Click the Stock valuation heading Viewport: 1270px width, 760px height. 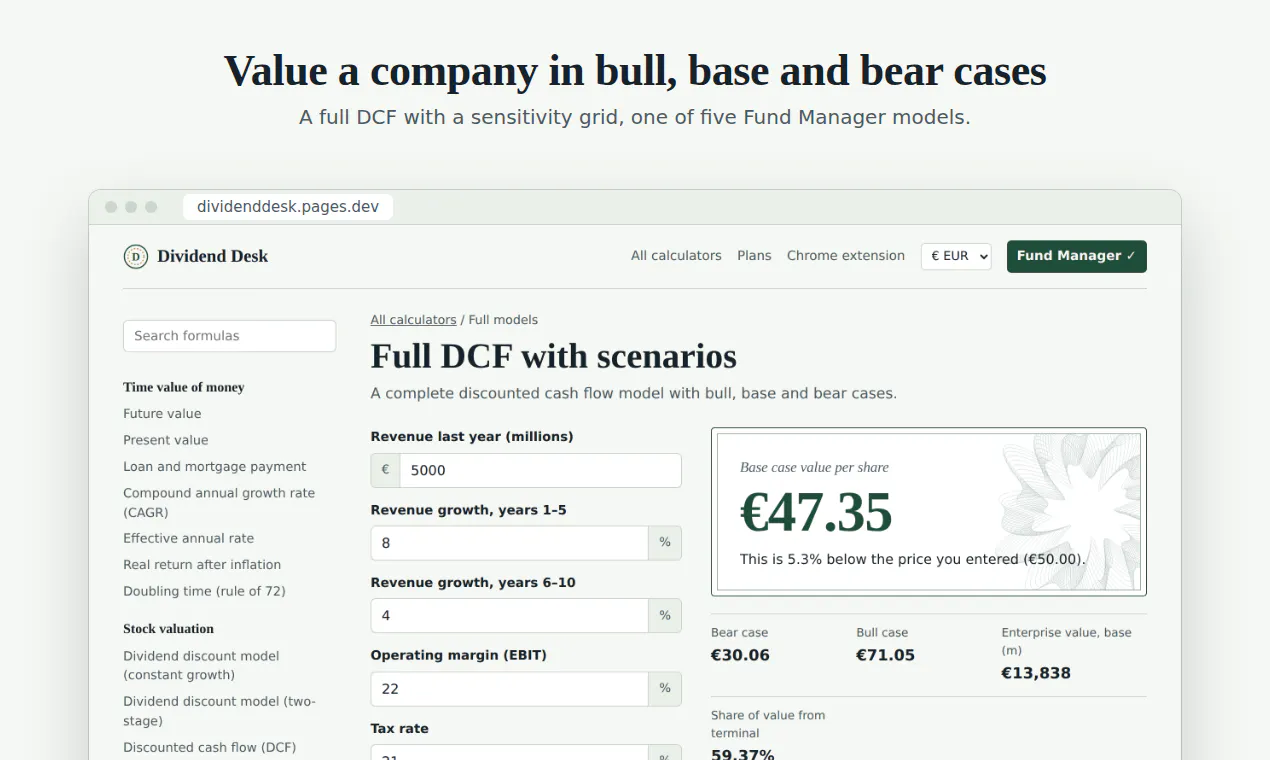click(168, 629)
